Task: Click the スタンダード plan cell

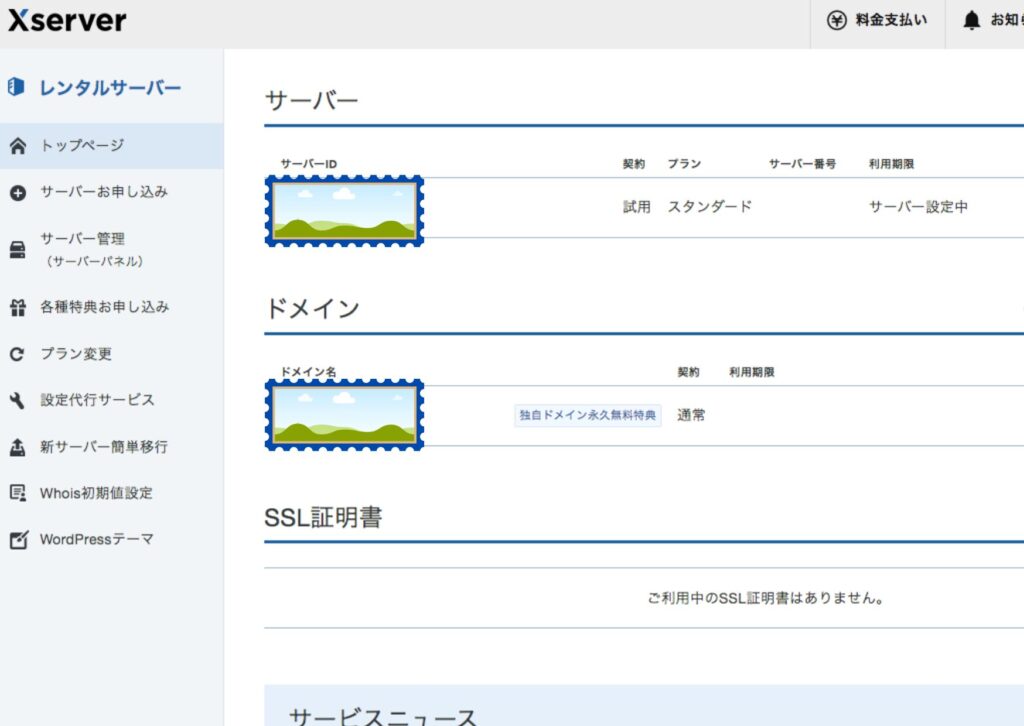Action: (710, 207)
